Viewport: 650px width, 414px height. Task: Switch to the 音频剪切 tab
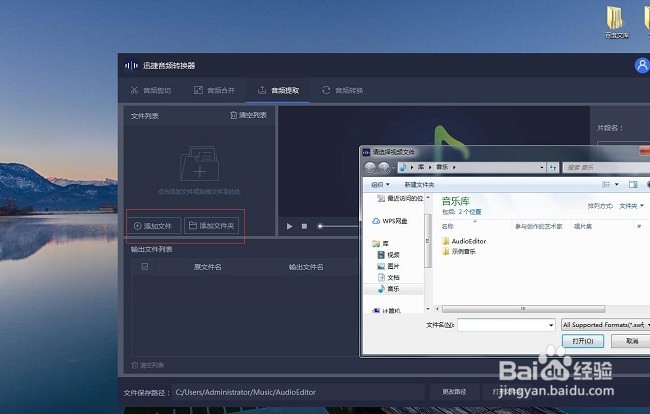[x=151, y=90]
